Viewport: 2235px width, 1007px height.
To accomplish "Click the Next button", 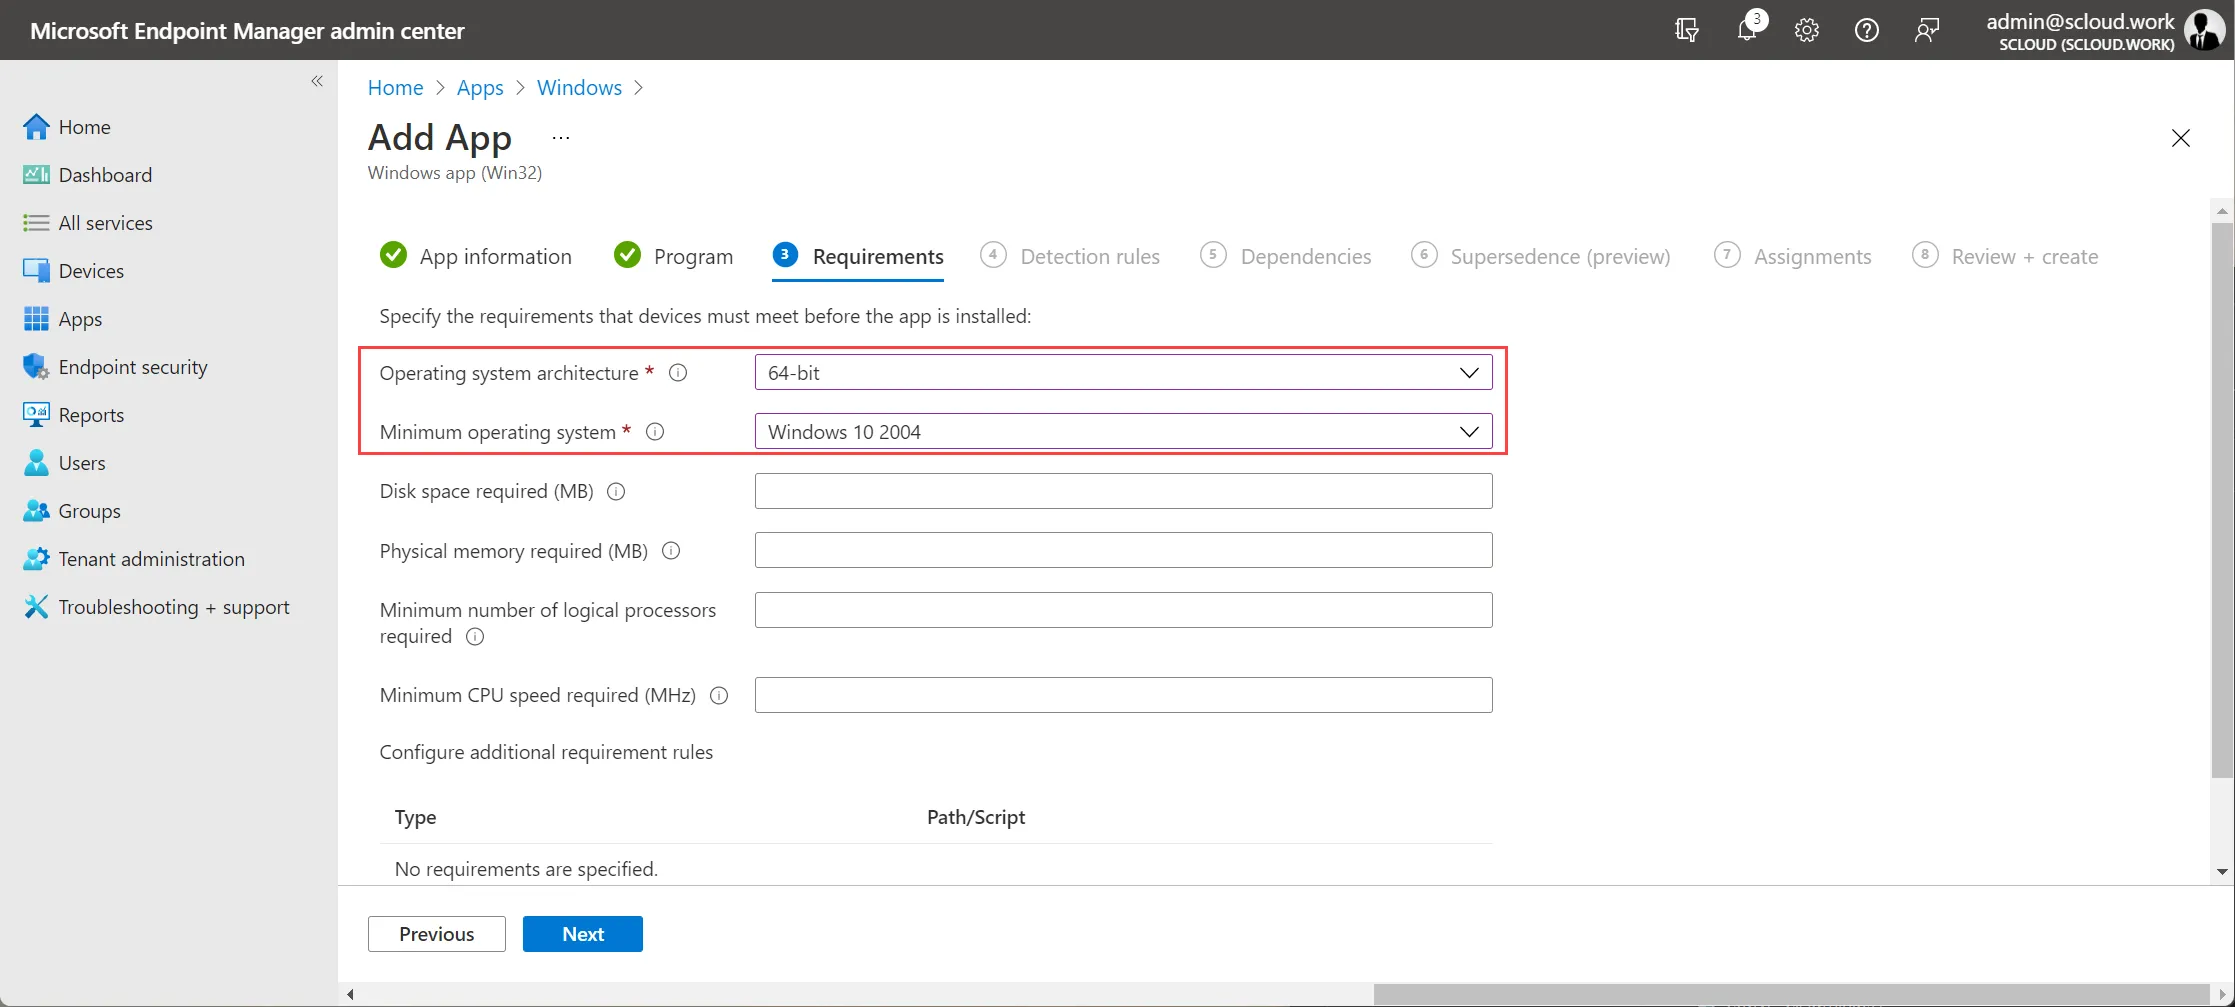I will [583, 934].
